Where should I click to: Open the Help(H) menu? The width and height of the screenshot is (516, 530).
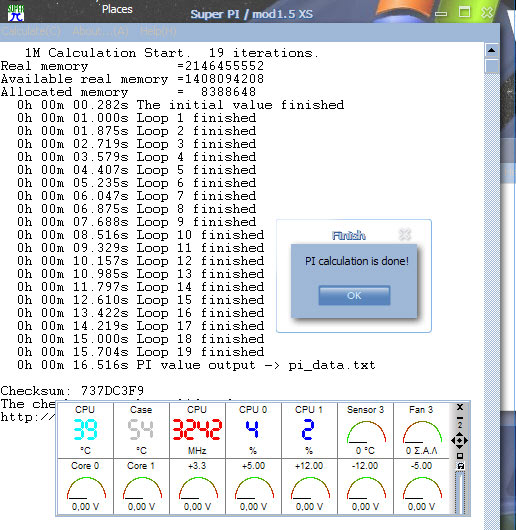click(x=158, y=31)
